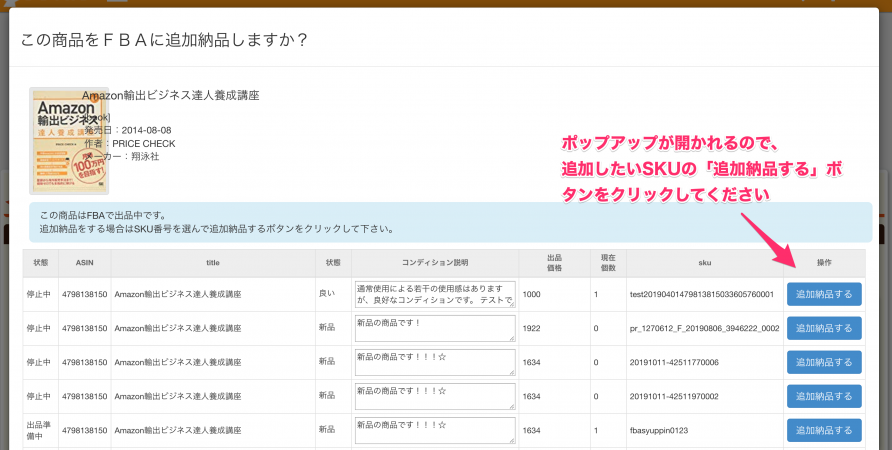Screen dimensions: 892x450
Task: Click the product title Amazon輸出ビジネス達人養成講座 heading
Action: coord(171,96)
